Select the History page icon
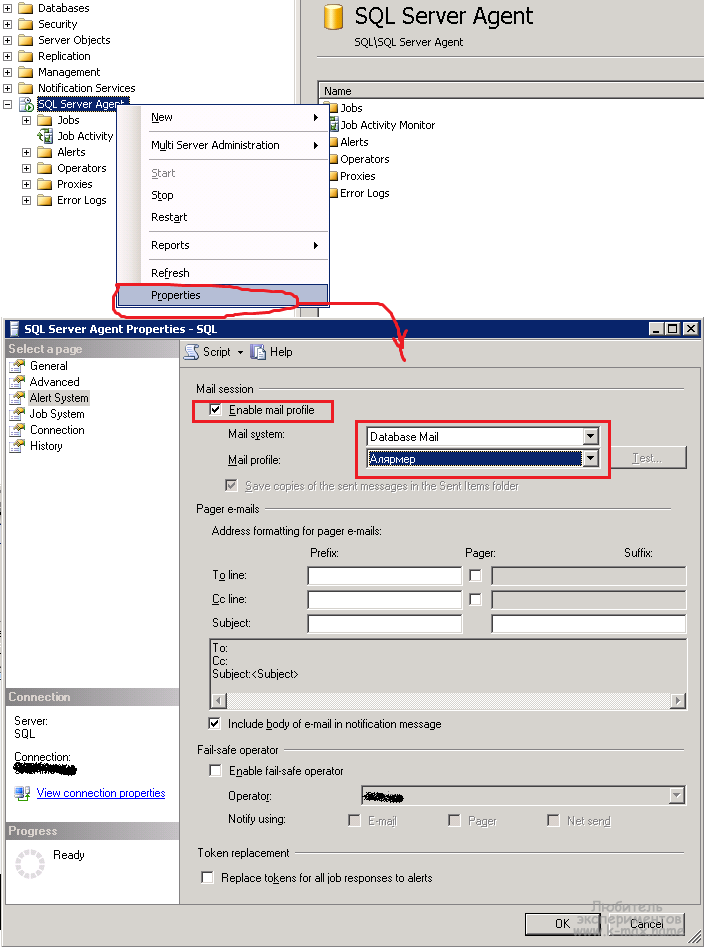This screenshot has height=948, width=704. click(x=17, y=446)
